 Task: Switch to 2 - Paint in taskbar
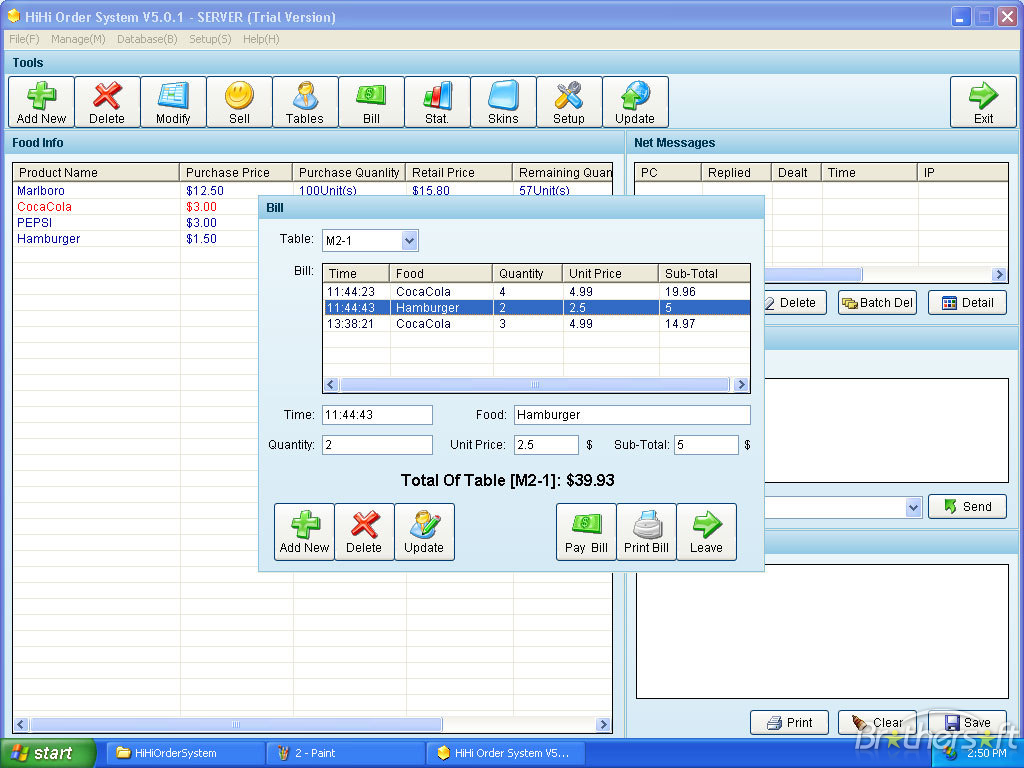click(x=345, y=753)
